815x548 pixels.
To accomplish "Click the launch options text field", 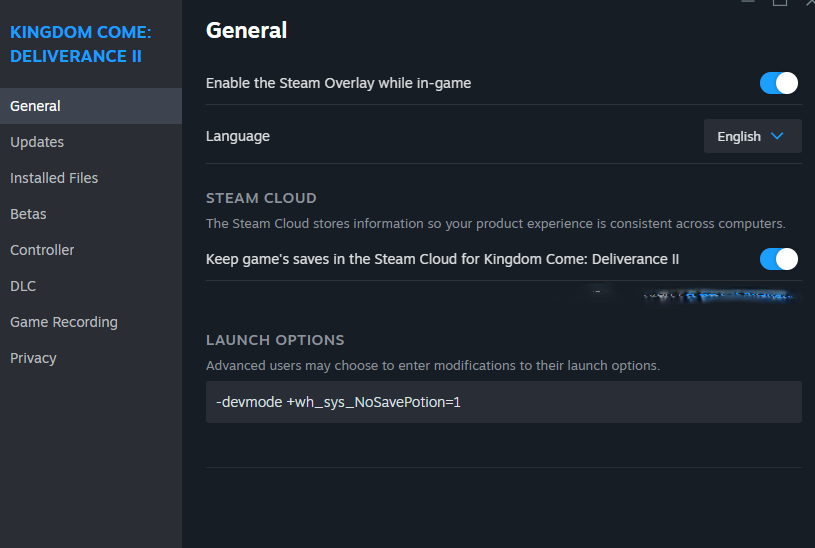I will (x=503, y=402).
